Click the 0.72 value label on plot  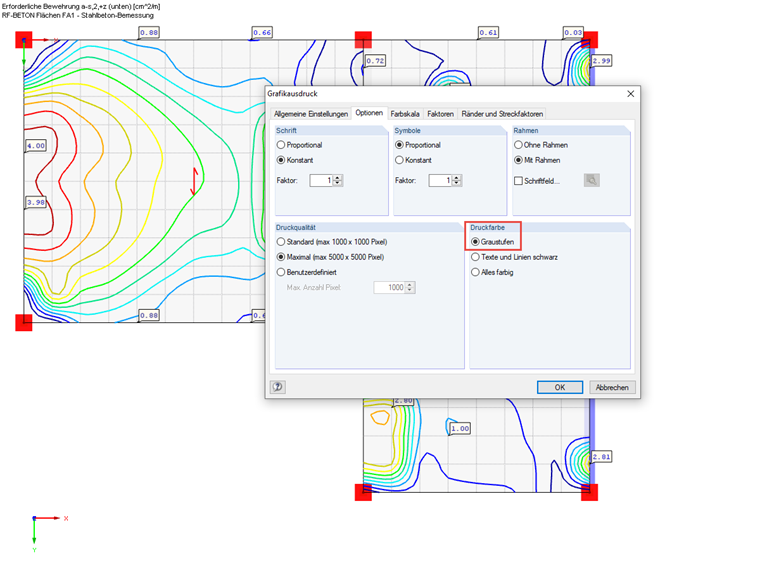point(375,61)
